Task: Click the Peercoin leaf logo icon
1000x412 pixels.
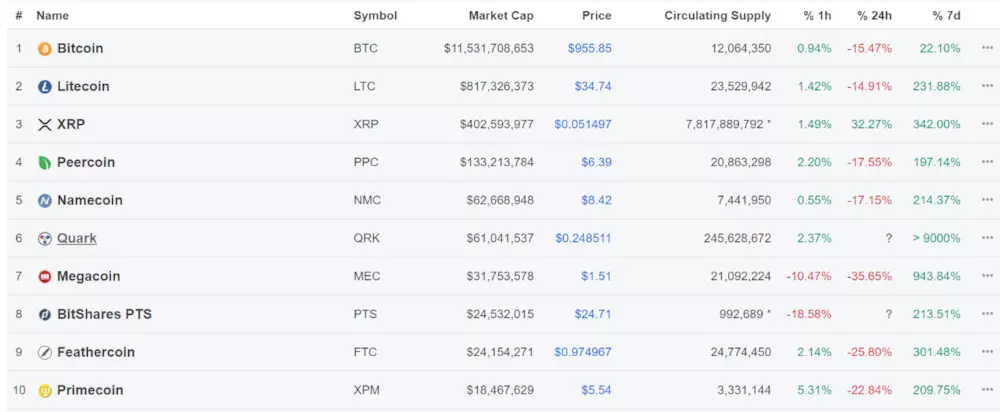Action: [45, 163]
